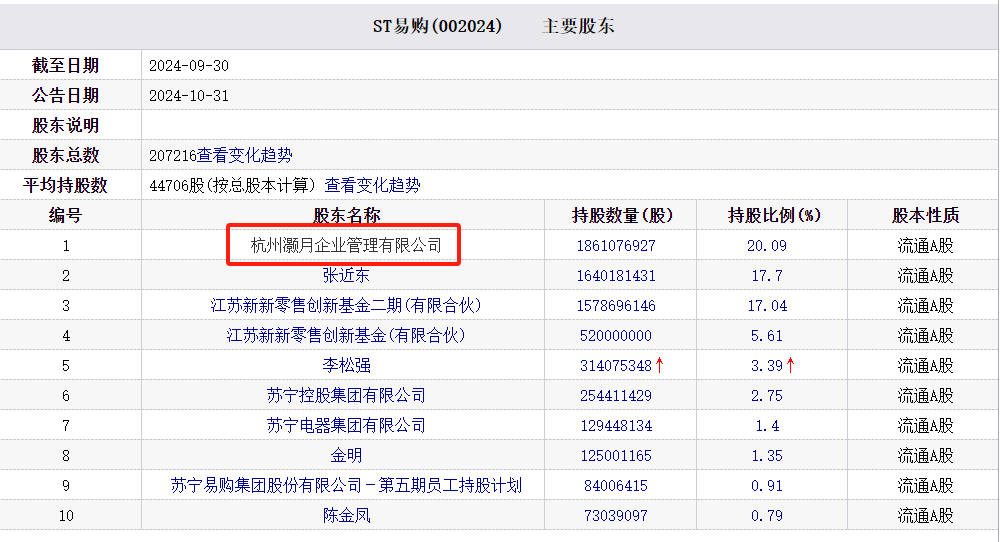This screenshot has width=1000, height=542.
Task: Open 江苏新新零售创新基金二期(有限合伙) link
Action: pos(346,305)
